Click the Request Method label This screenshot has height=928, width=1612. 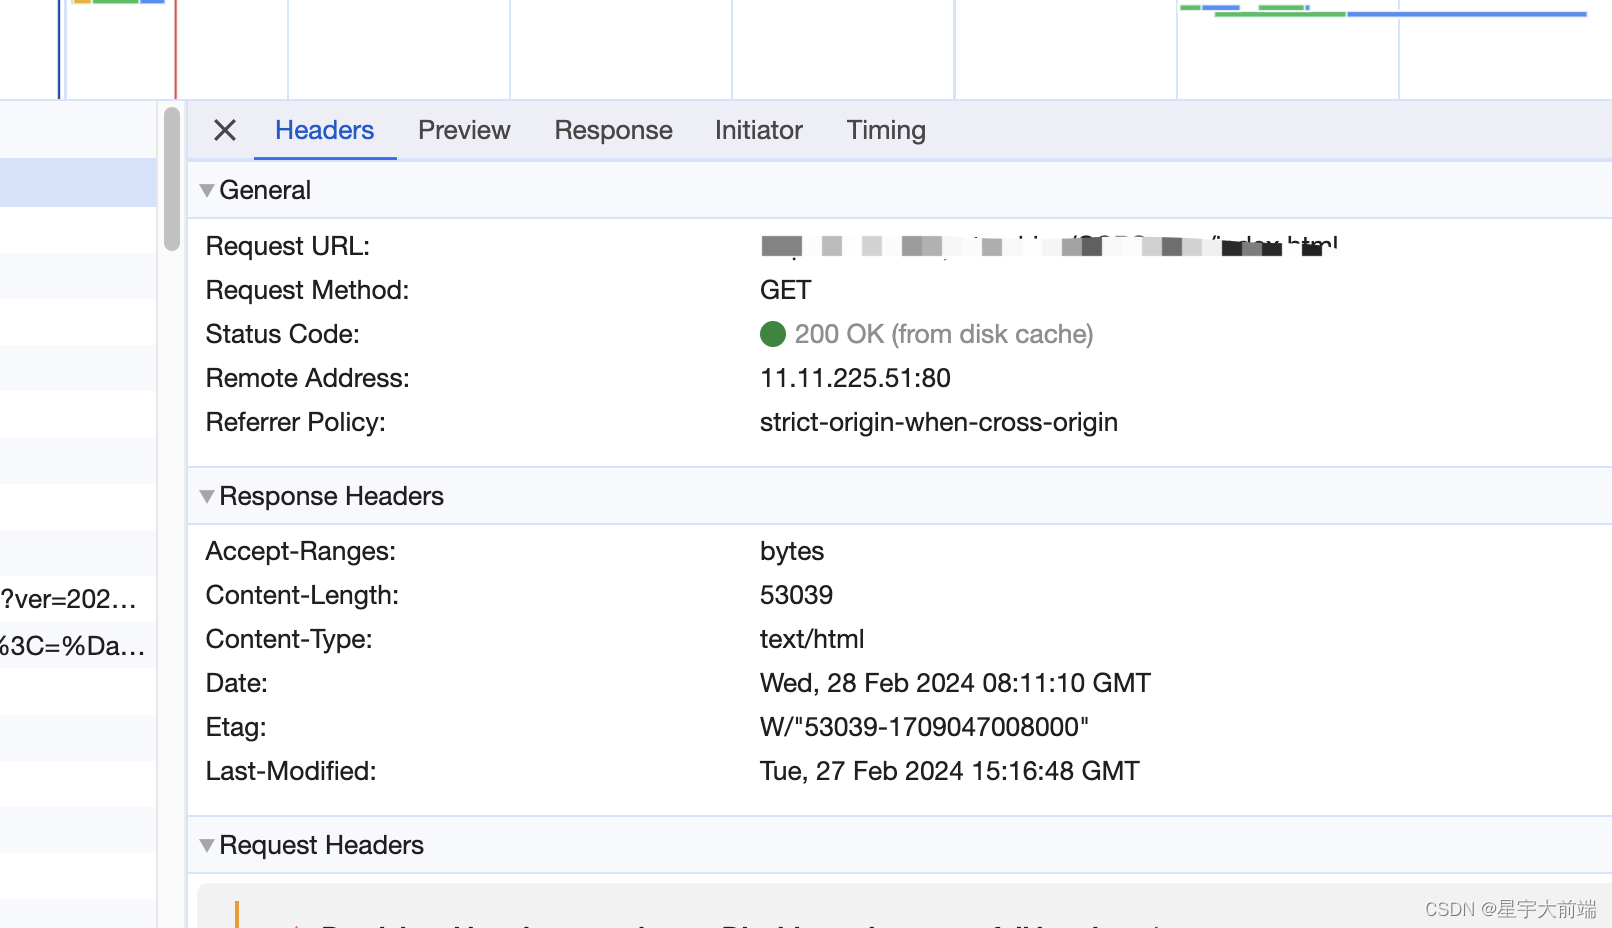(x=307, y=290)
